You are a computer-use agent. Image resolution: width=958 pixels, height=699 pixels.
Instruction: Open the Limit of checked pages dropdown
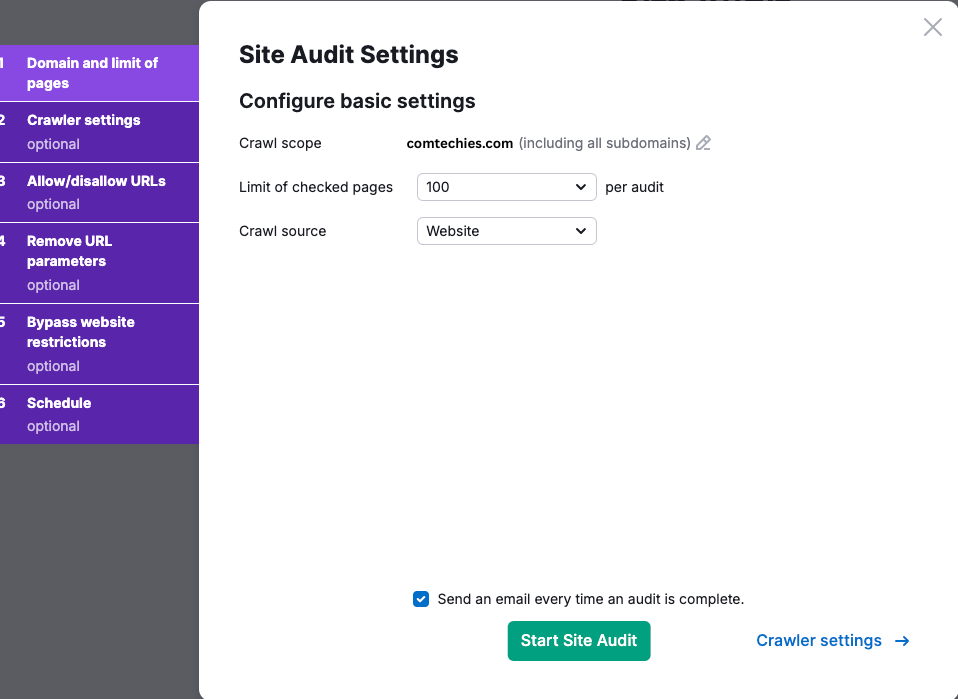[506, 187]
